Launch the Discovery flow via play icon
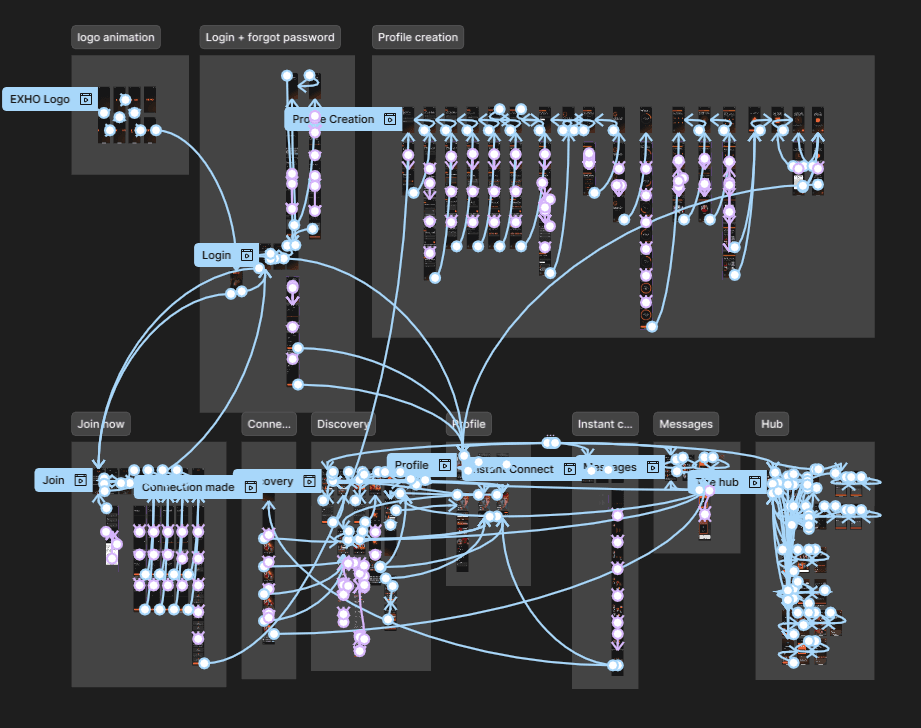Screen dimensions: 921x728 point(309,481)
